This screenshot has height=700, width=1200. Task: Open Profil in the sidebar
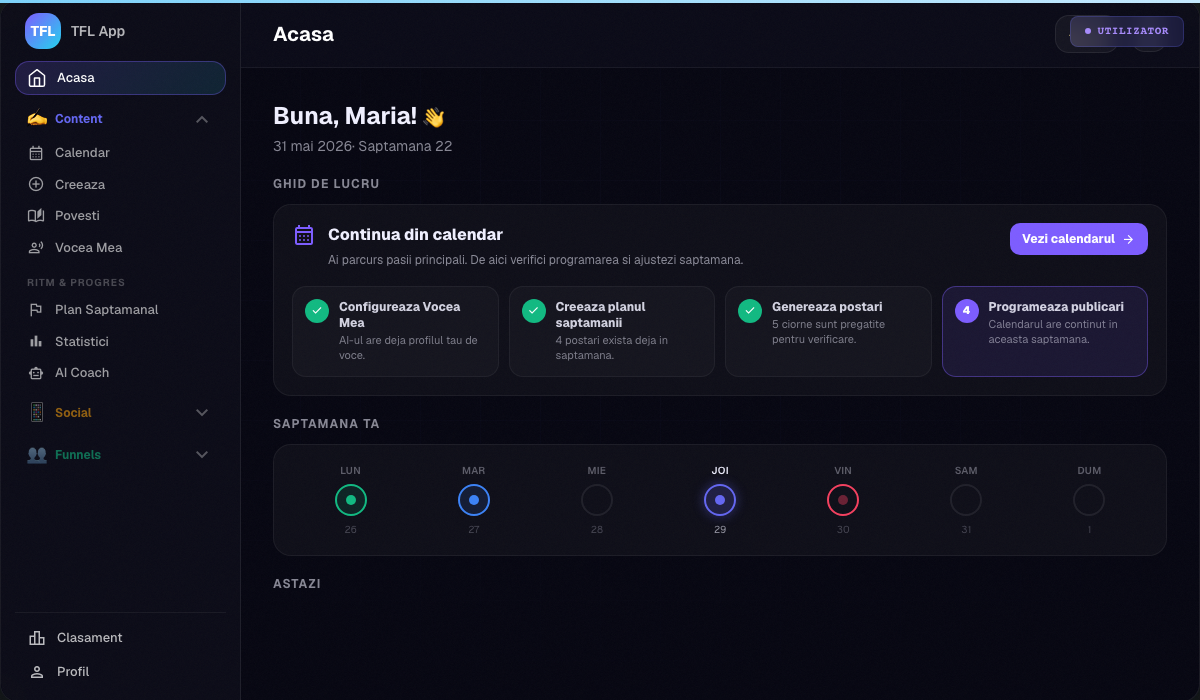(120, 672)
